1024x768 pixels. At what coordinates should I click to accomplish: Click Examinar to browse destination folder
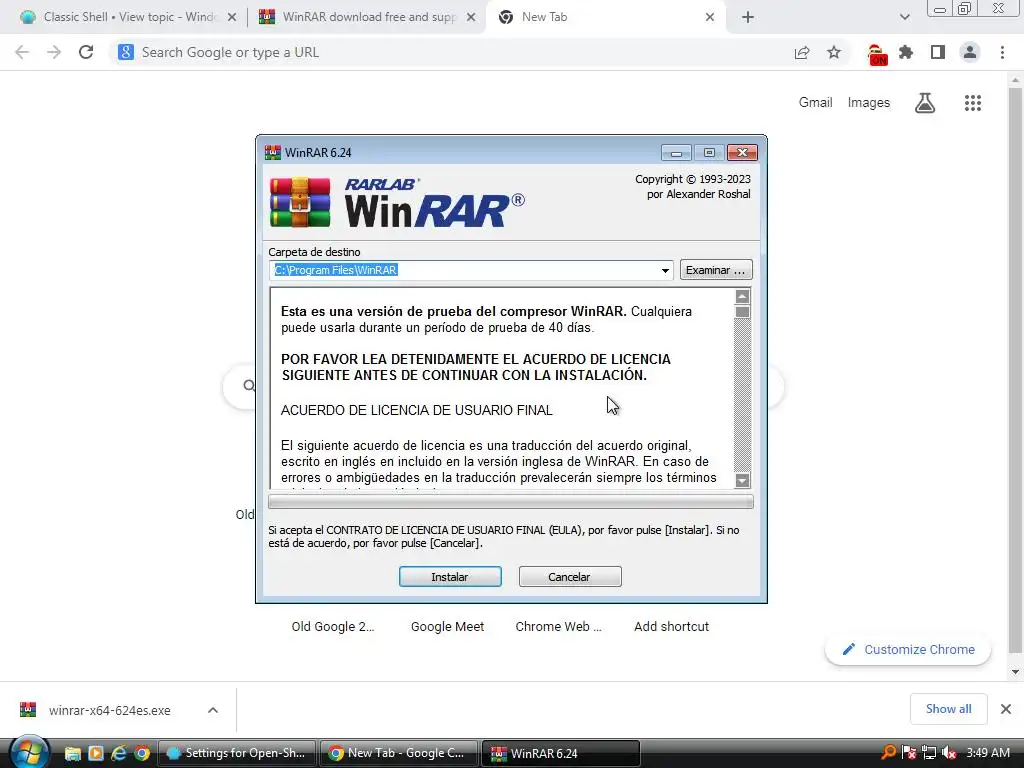click(716, 270)
